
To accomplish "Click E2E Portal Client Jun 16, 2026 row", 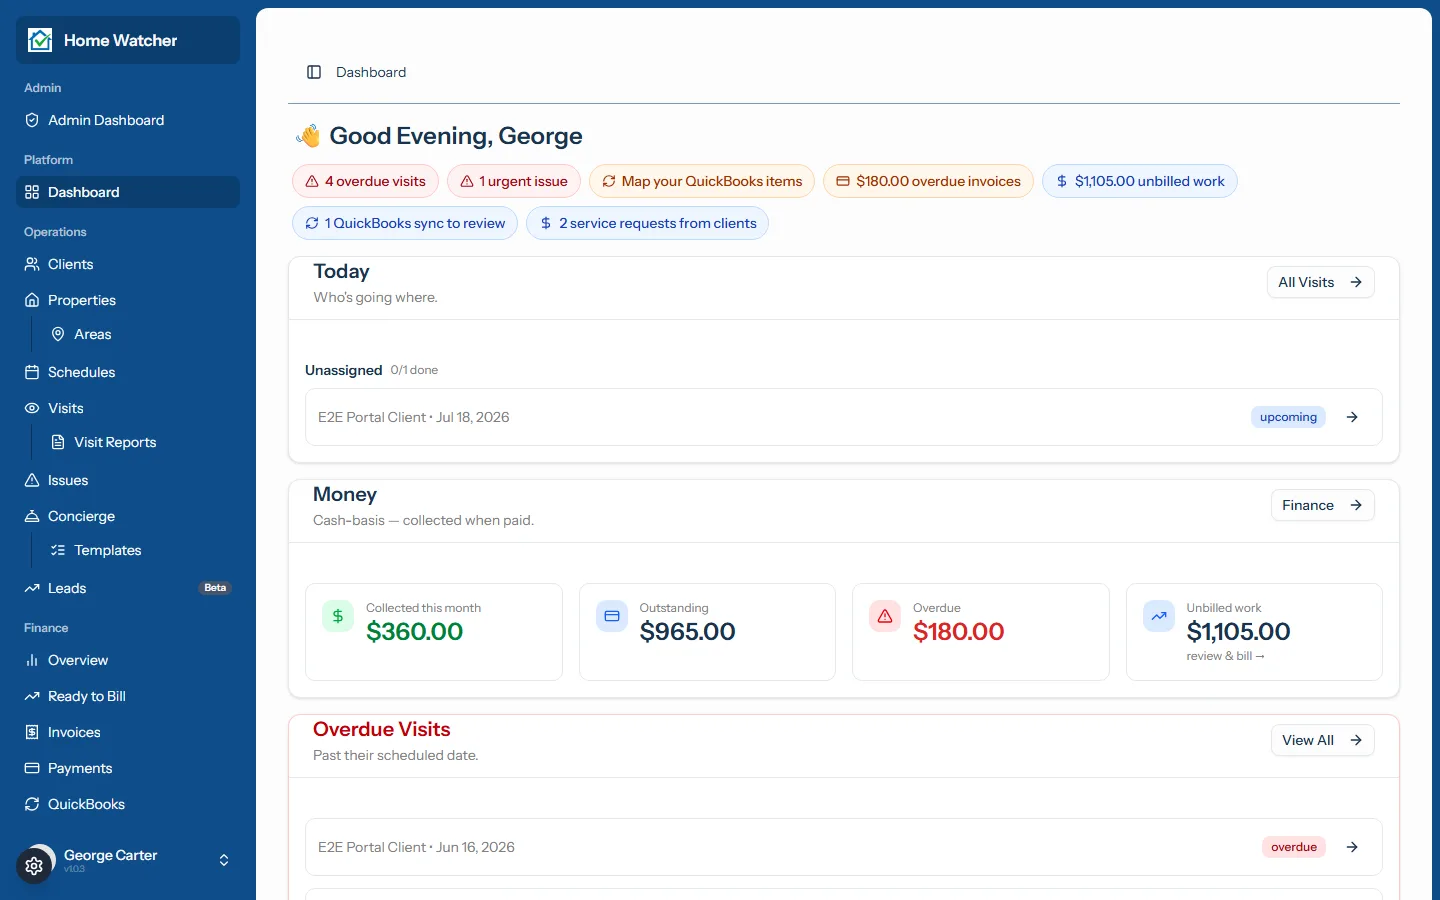I will pyautogui.click(x=844, y=847).
